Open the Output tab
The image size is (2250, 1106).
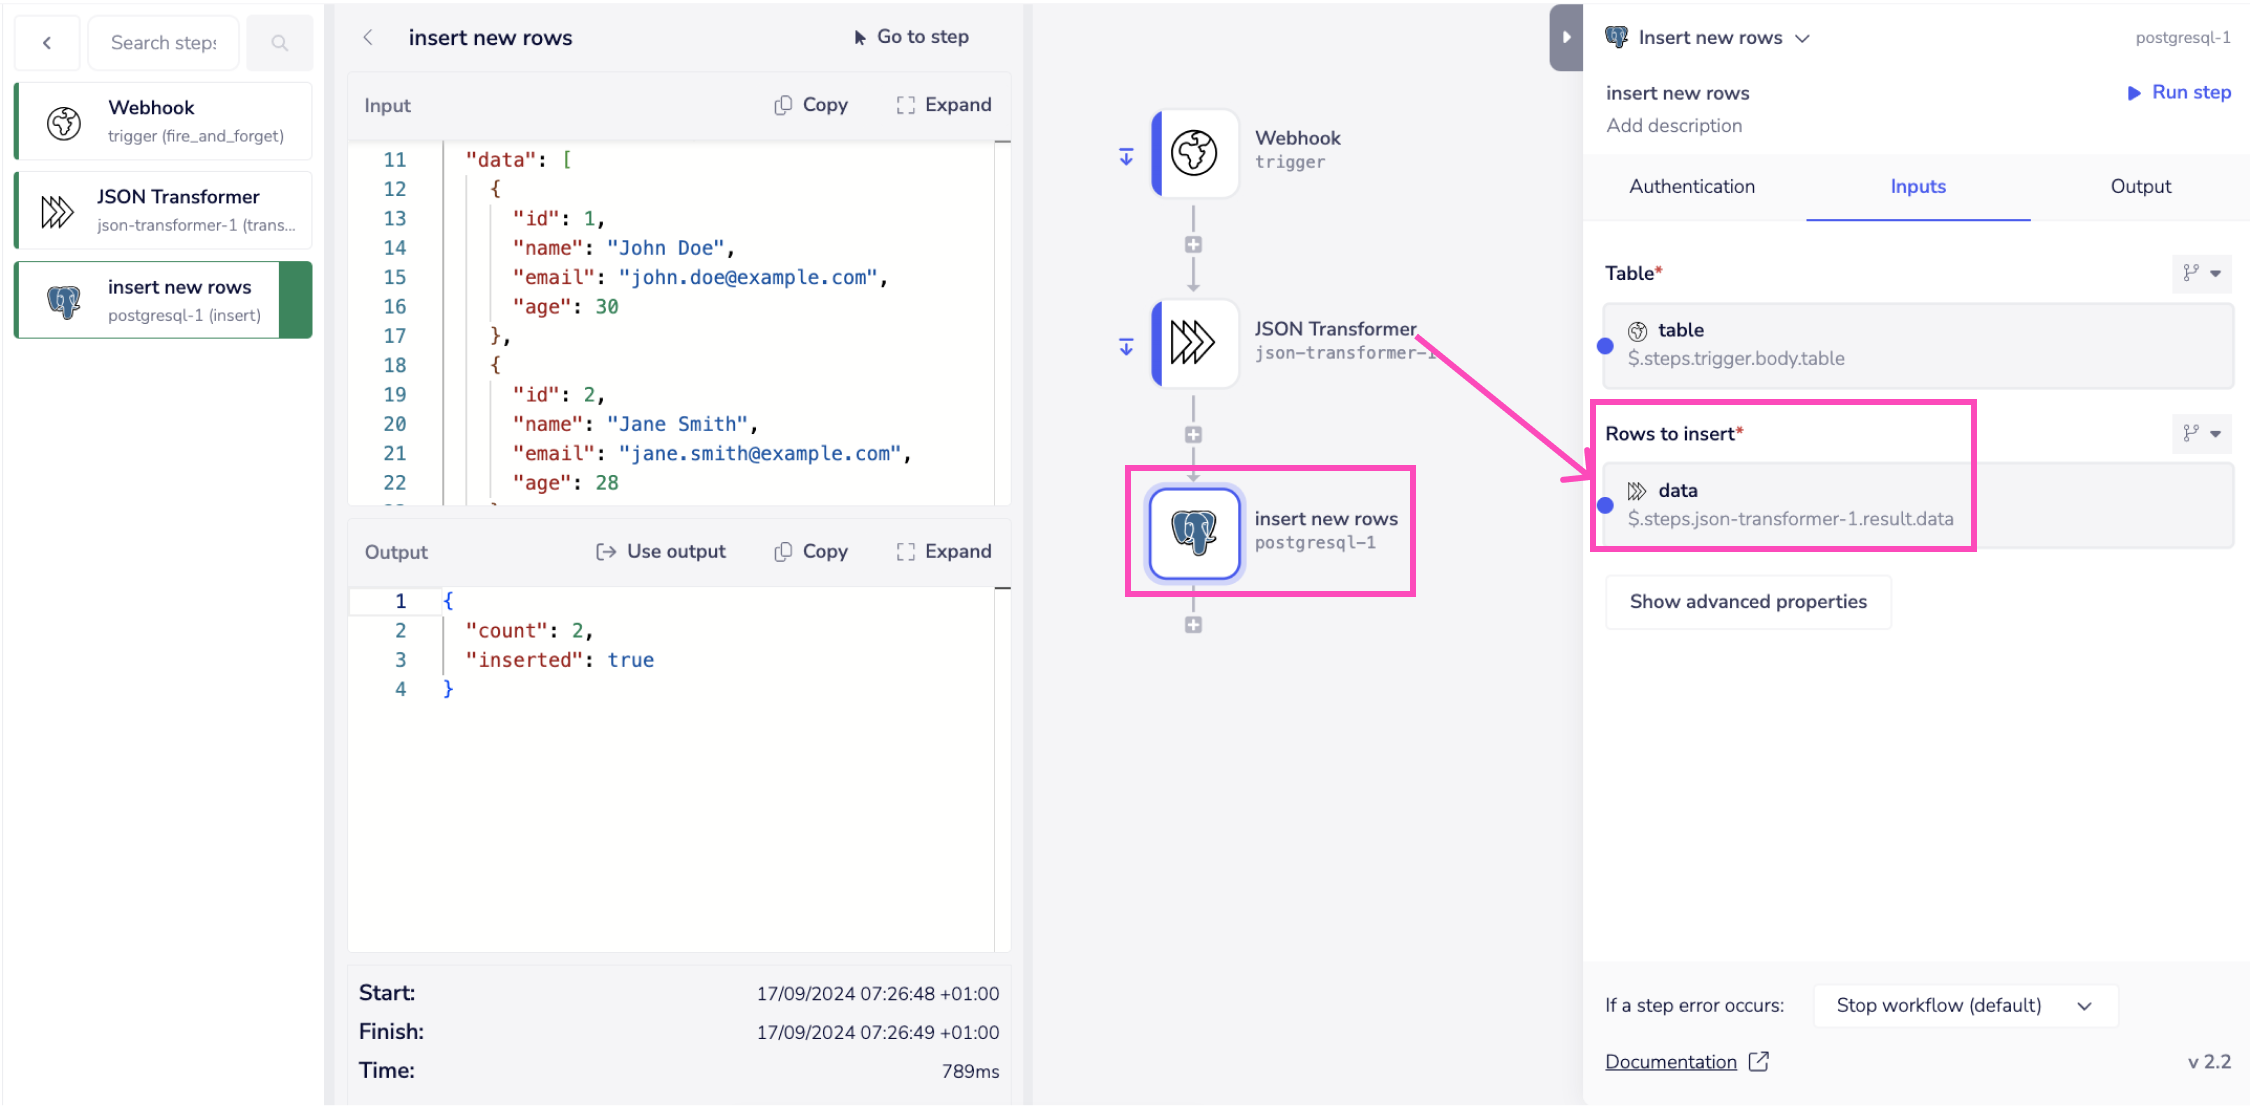coord(2140,186)
